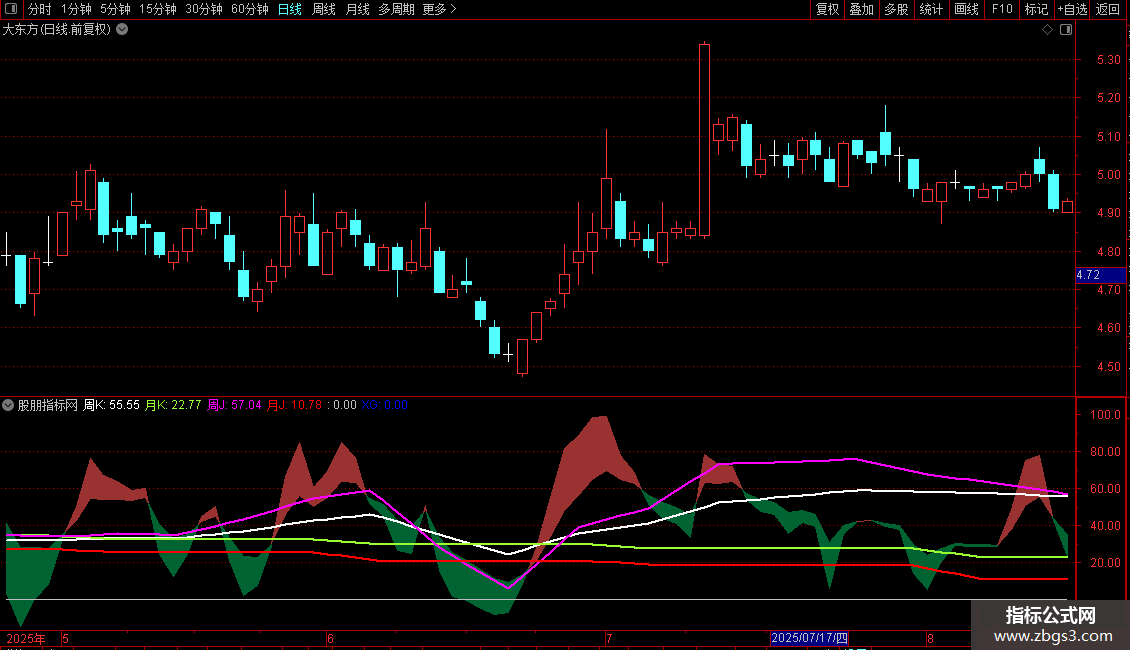
Task: Select the 15分钟 period
Action: point(157,9)
